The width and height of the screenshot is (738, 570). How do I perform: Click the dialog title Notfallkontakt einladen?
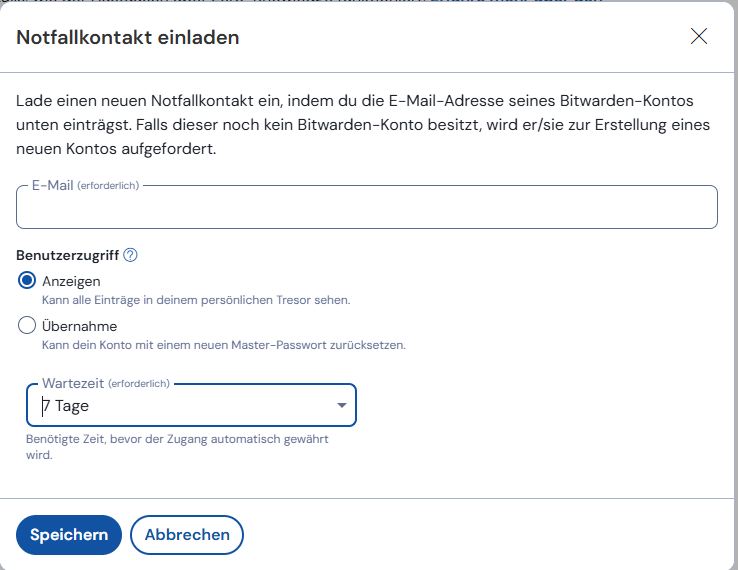click(x=128, y=38)
